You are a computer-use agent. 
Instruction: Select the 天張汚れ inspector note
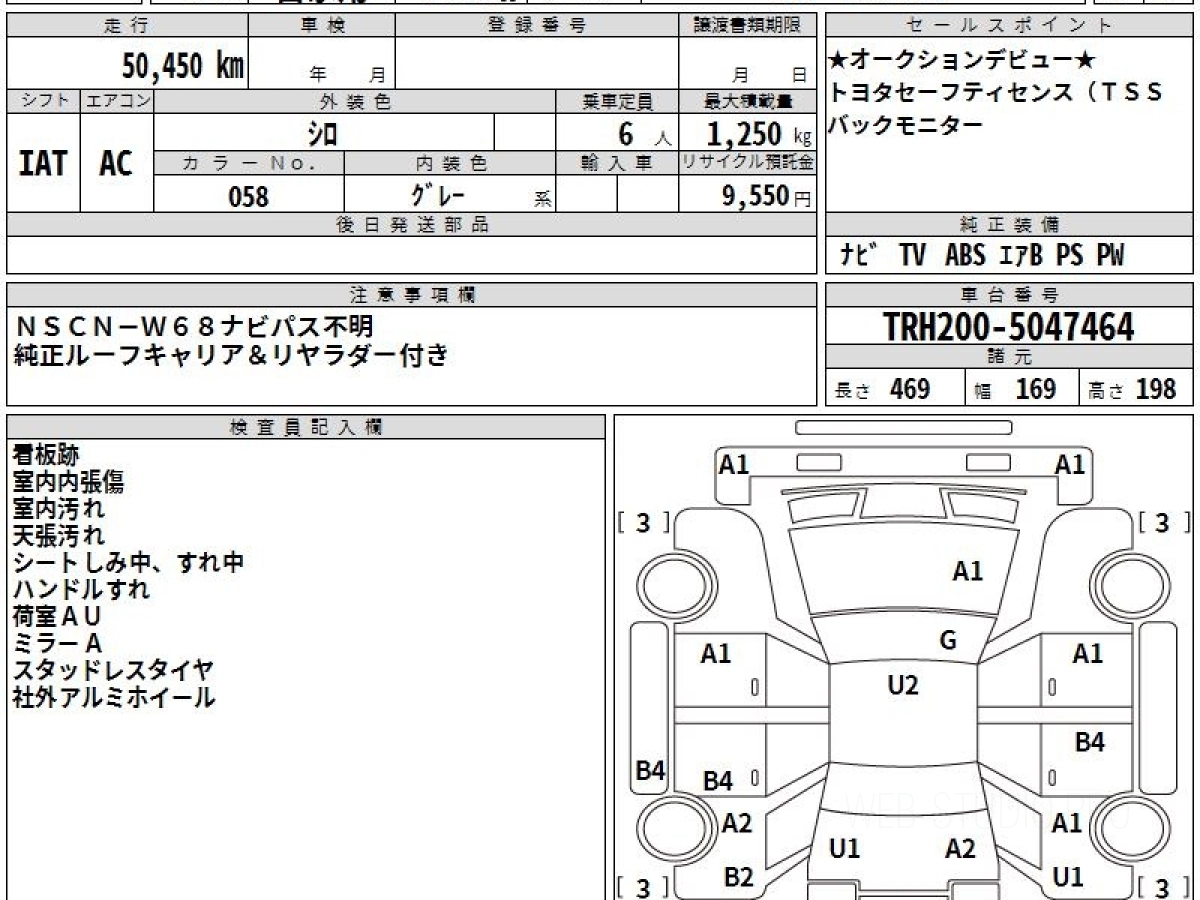58,536
